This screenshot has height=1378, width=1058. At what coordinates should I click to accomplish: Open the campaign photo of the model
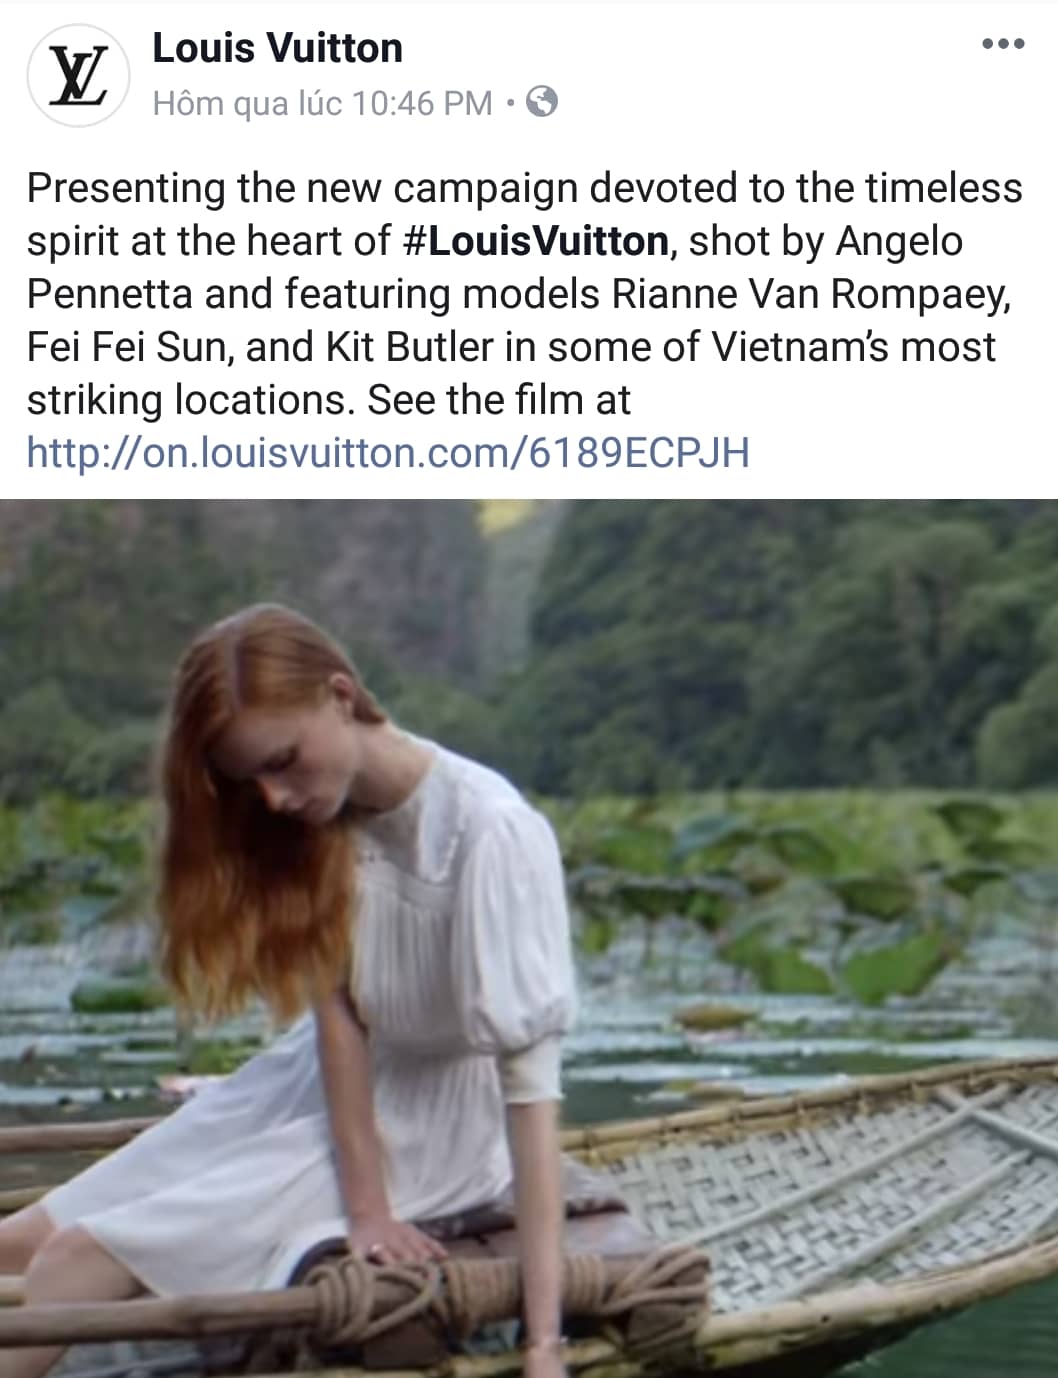(529, 938)
